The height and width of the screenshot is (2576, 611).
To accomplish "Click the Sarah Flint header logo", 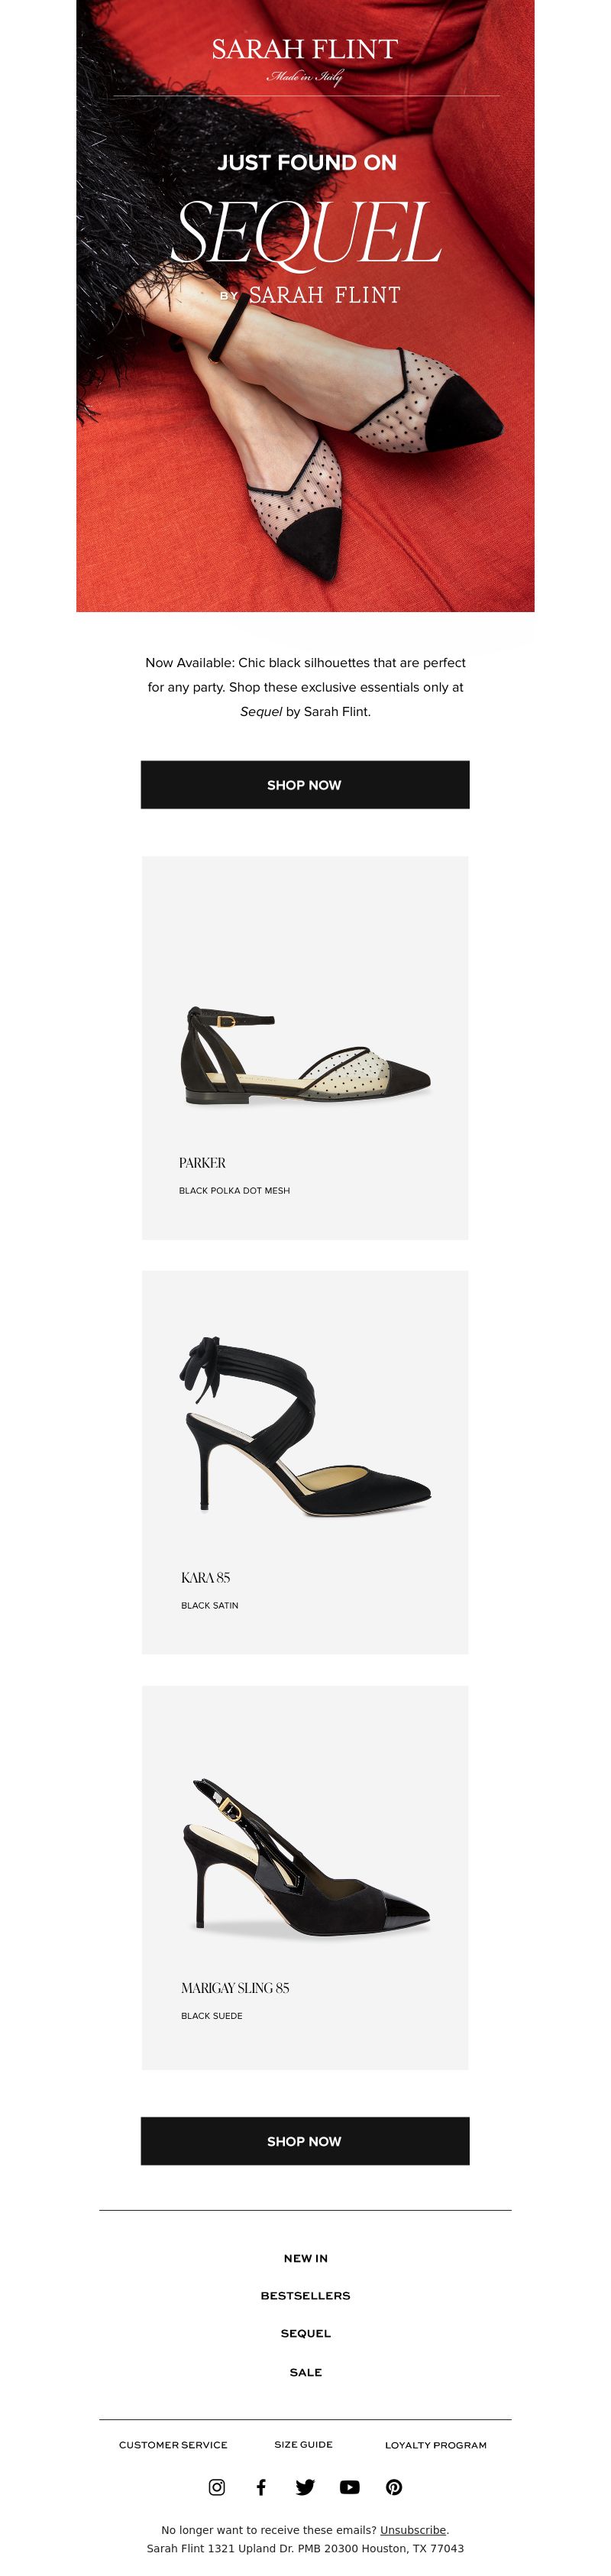I will (x=305, y=59).
